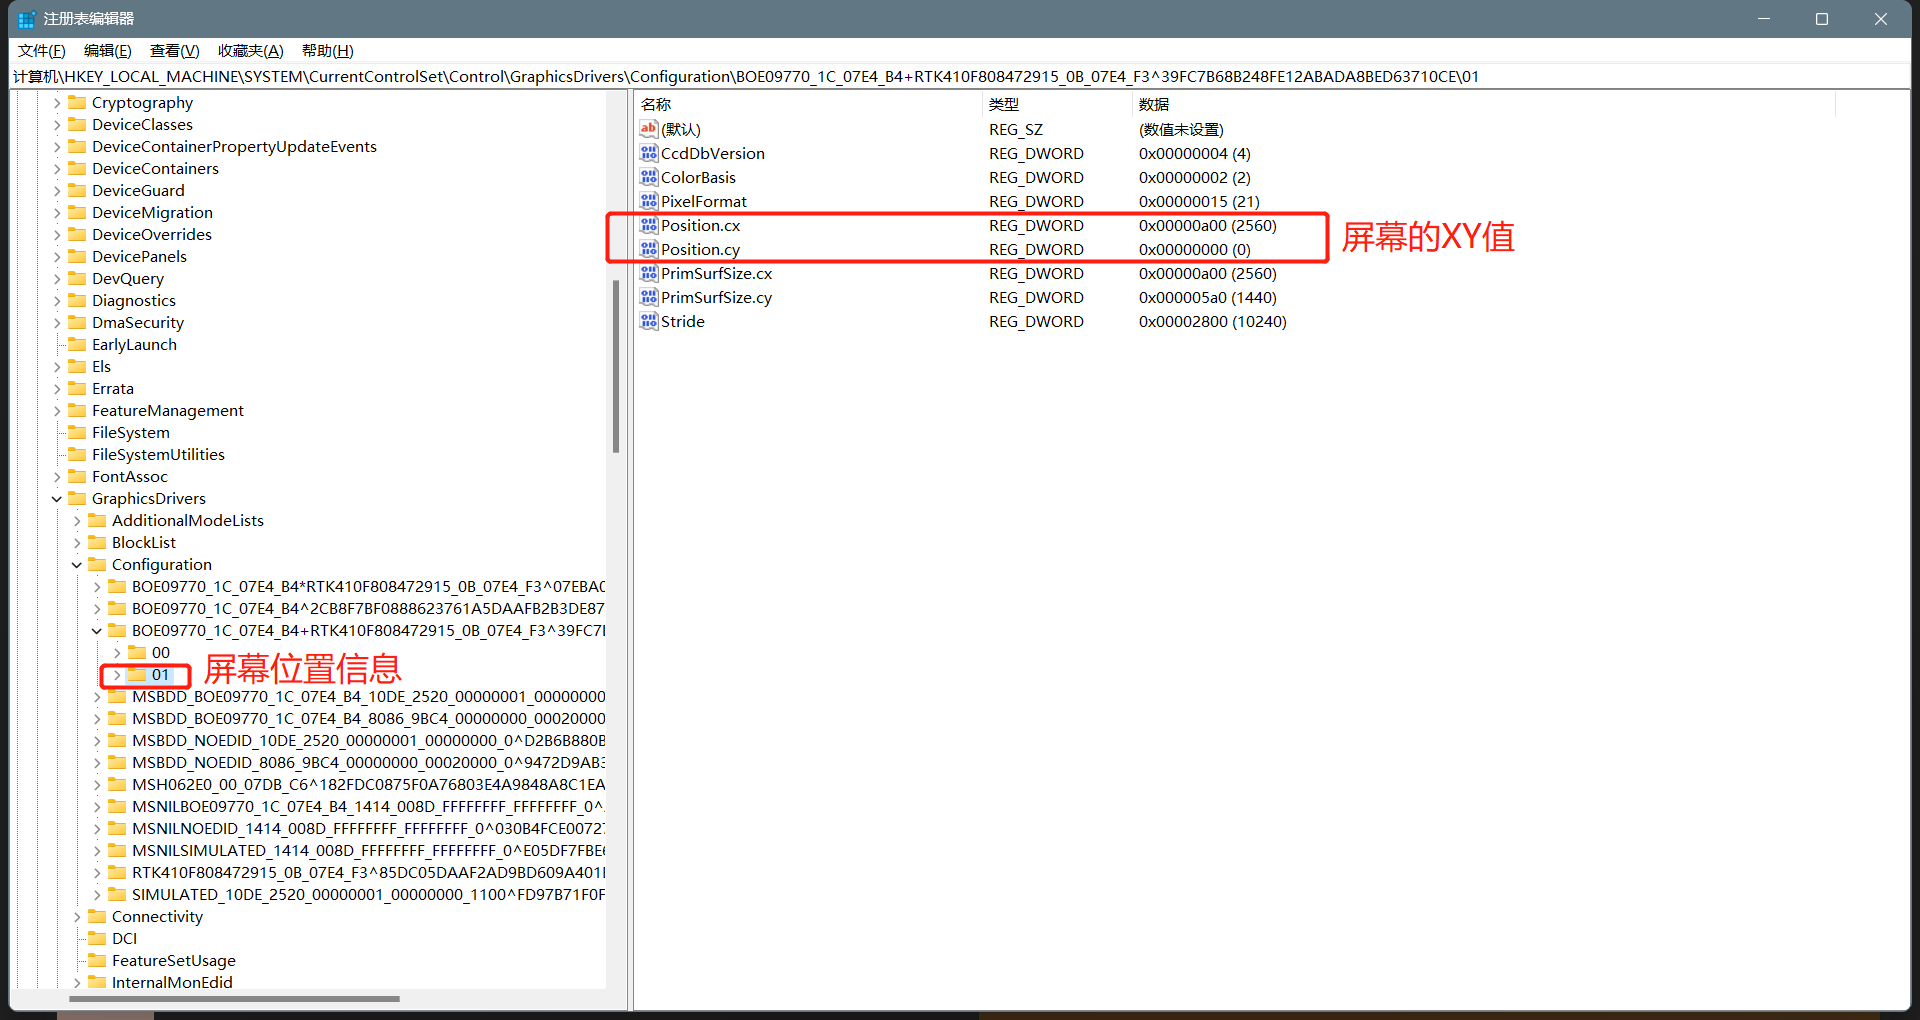Screen dimensions: 1920x1020
Task: Click the Position.cx DWORD value icon
Action: (649, 226)
